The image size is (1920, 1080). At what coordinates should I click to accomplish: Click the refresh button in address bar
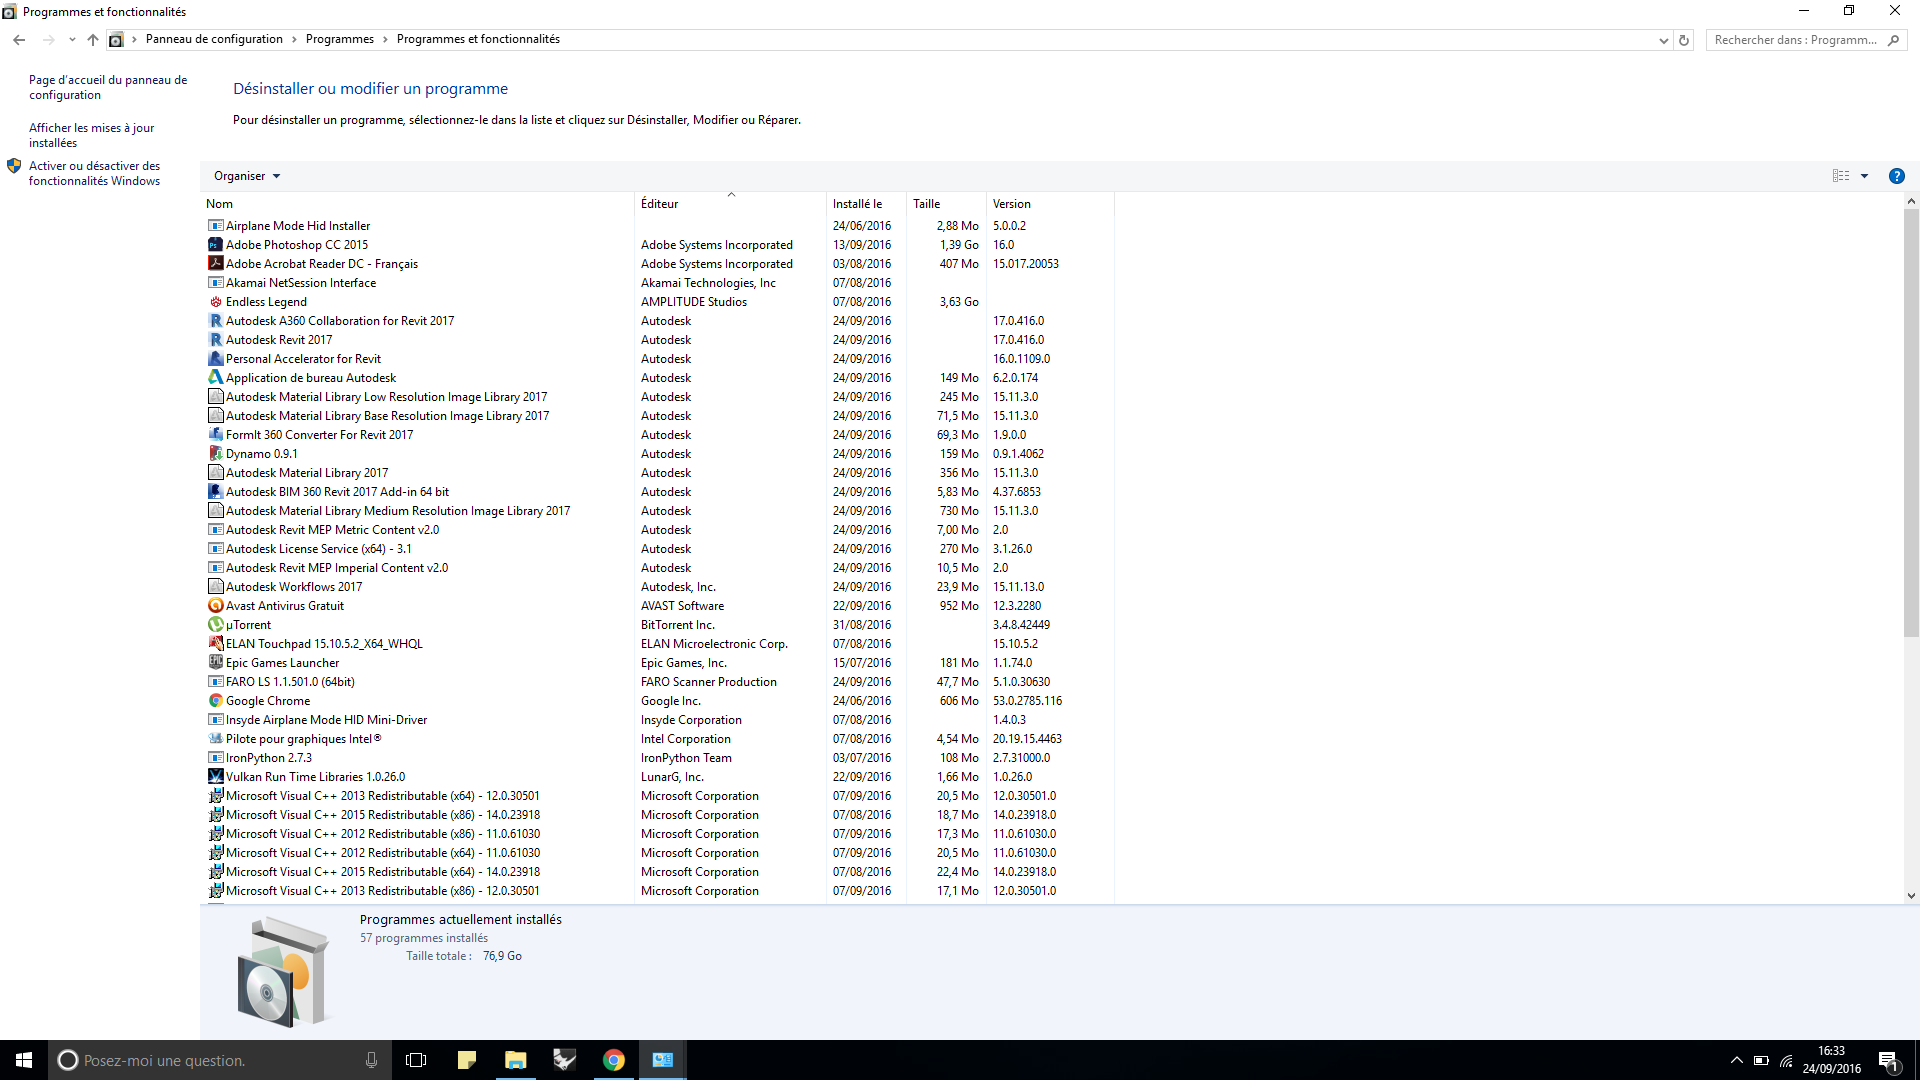click(x=1684, y=40)
